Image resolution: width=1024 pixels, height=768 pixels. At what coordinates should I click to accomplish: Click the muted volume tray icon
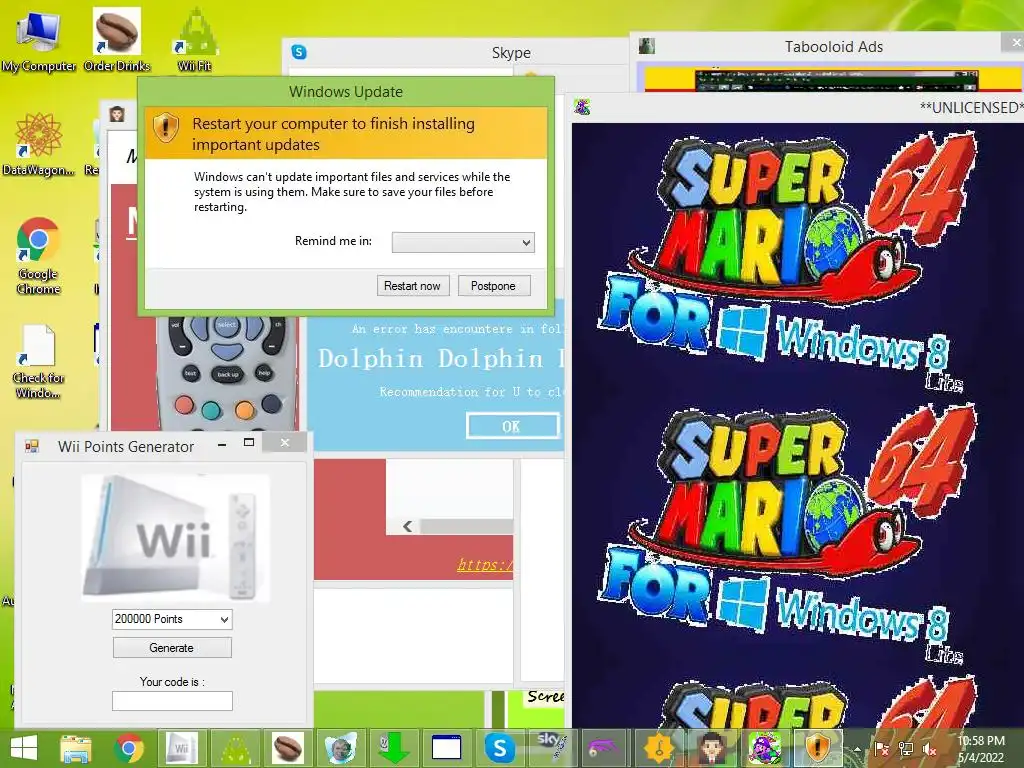[x=930, y=750]
